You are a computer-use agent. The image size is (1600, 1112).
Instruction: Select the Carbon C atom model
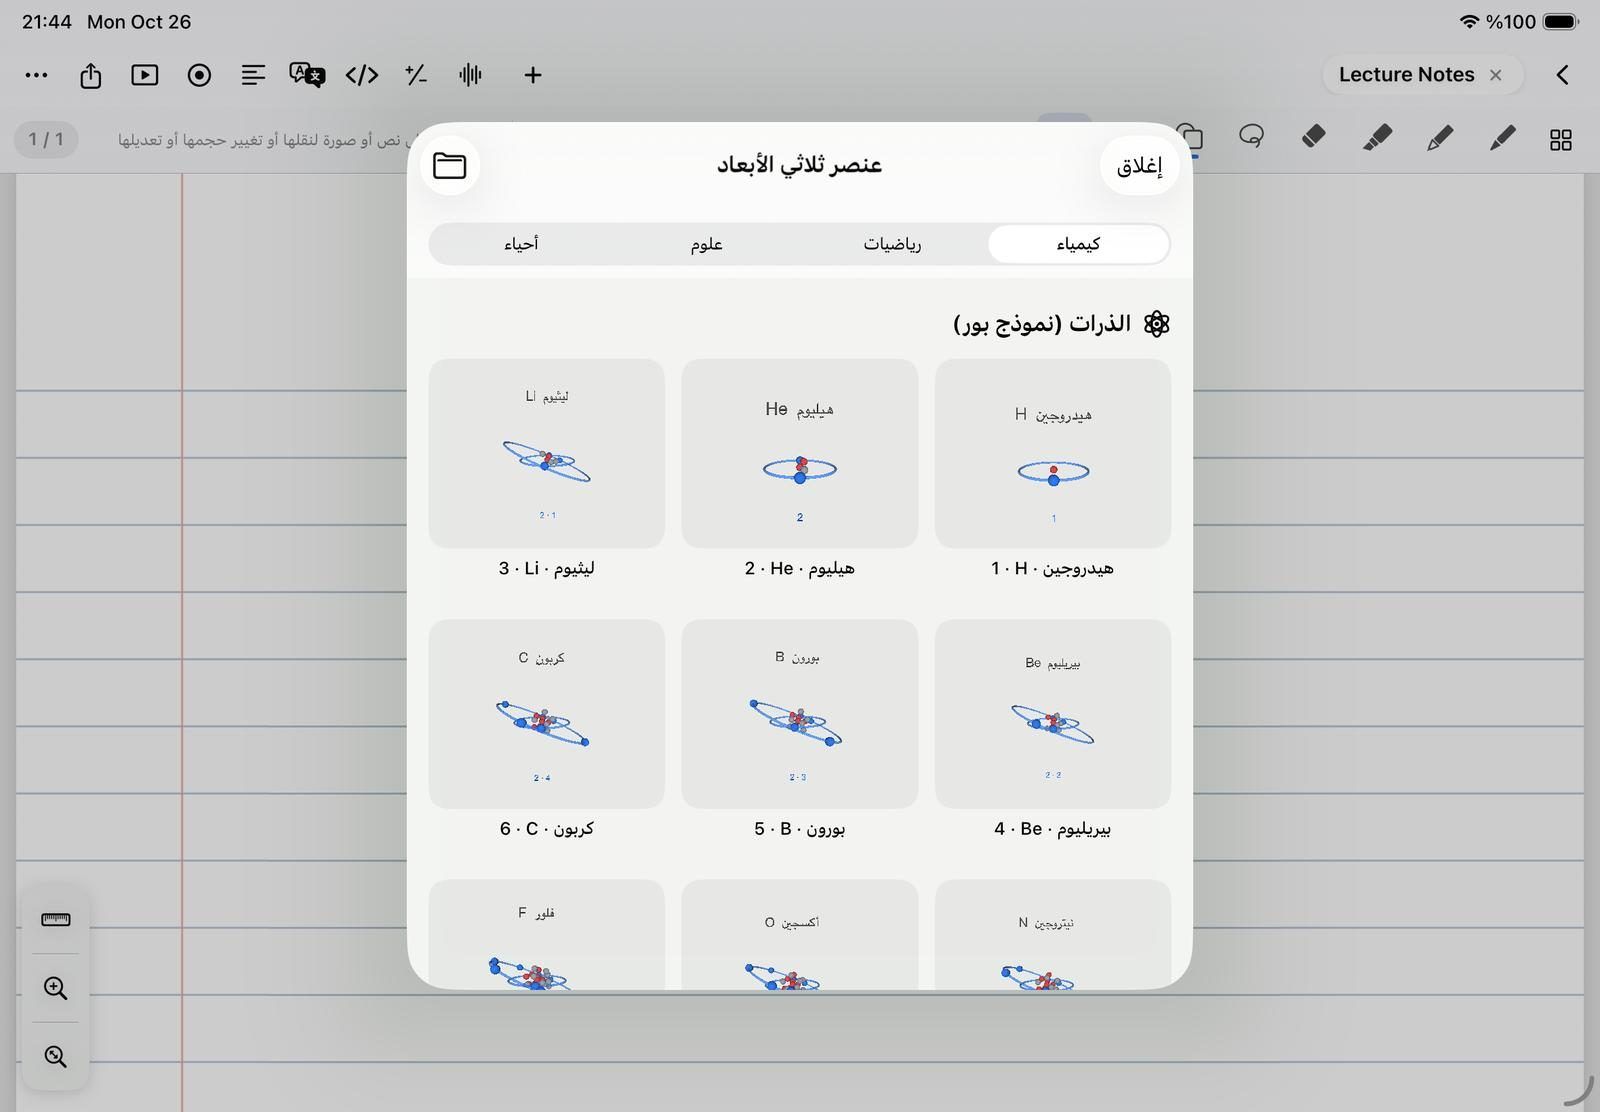point(547,713)
